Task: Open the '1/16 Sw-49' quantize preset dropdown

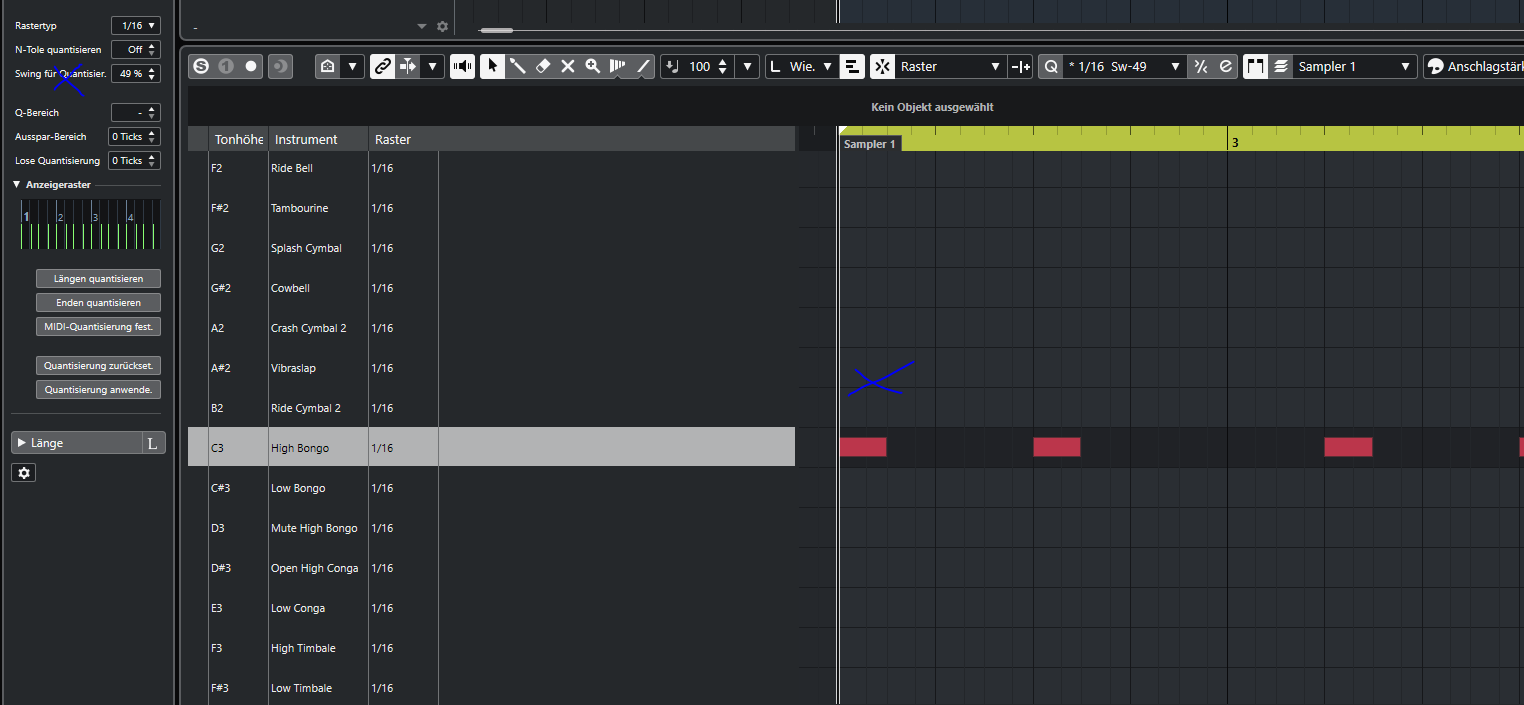Action: (1125, 66)
